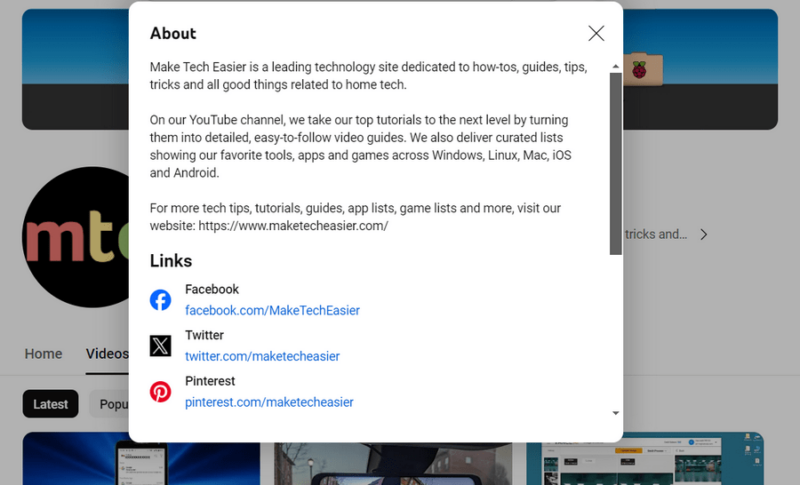Click the Twitter X logo icon
800x485 pixels.
point(160,346)
